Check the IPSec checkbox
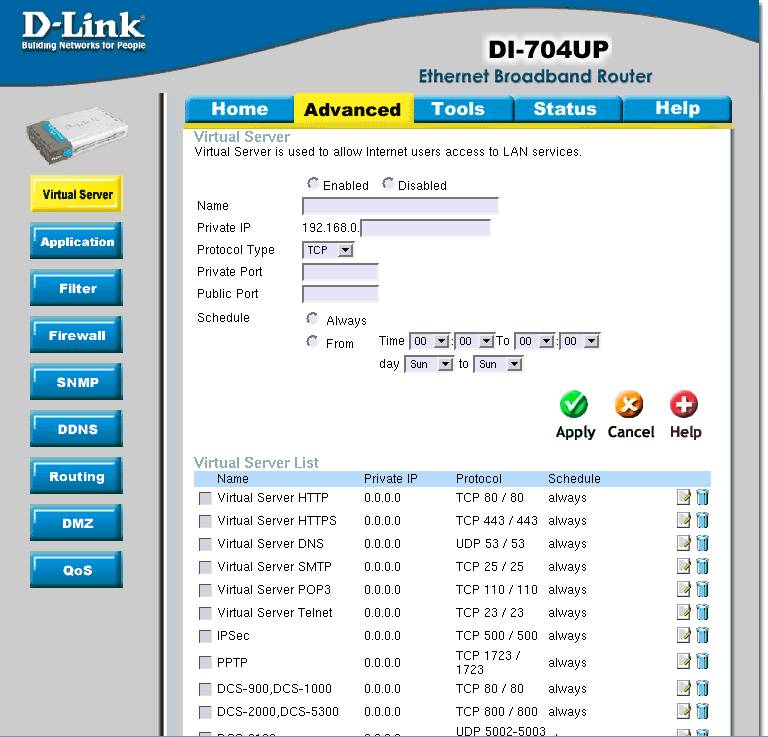 [205, 637]
